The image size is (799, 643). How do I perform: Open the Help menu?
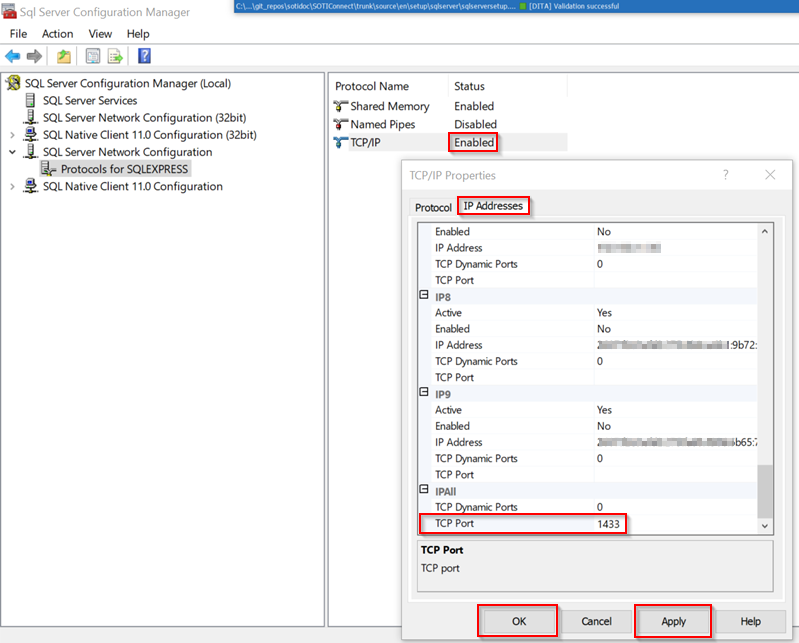click(x=138, y=34)
